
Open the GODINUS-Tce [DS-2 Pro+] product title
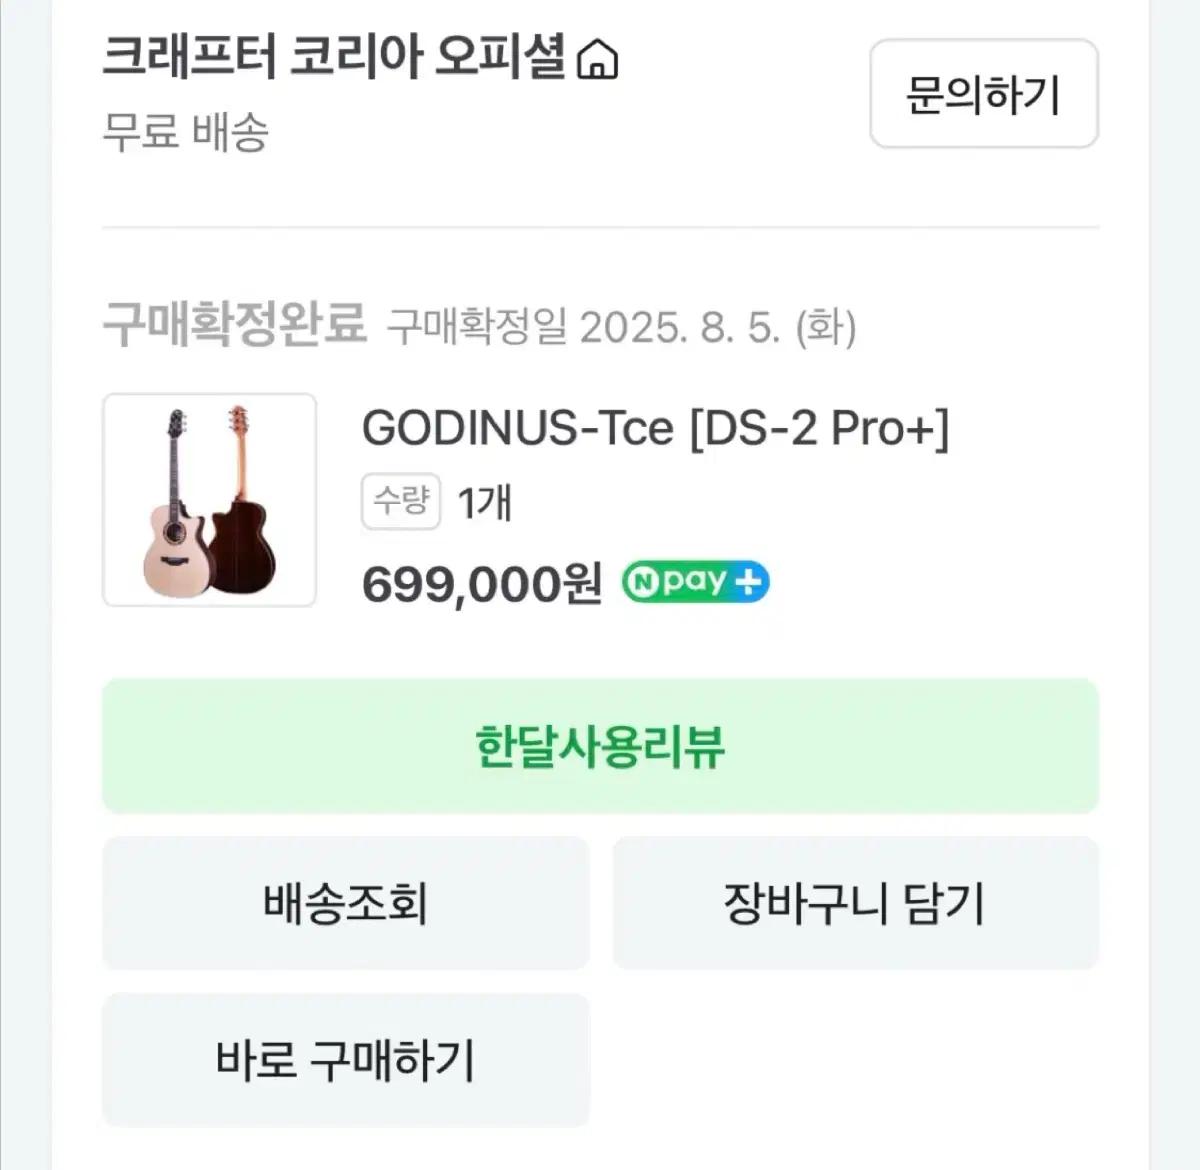655,429
